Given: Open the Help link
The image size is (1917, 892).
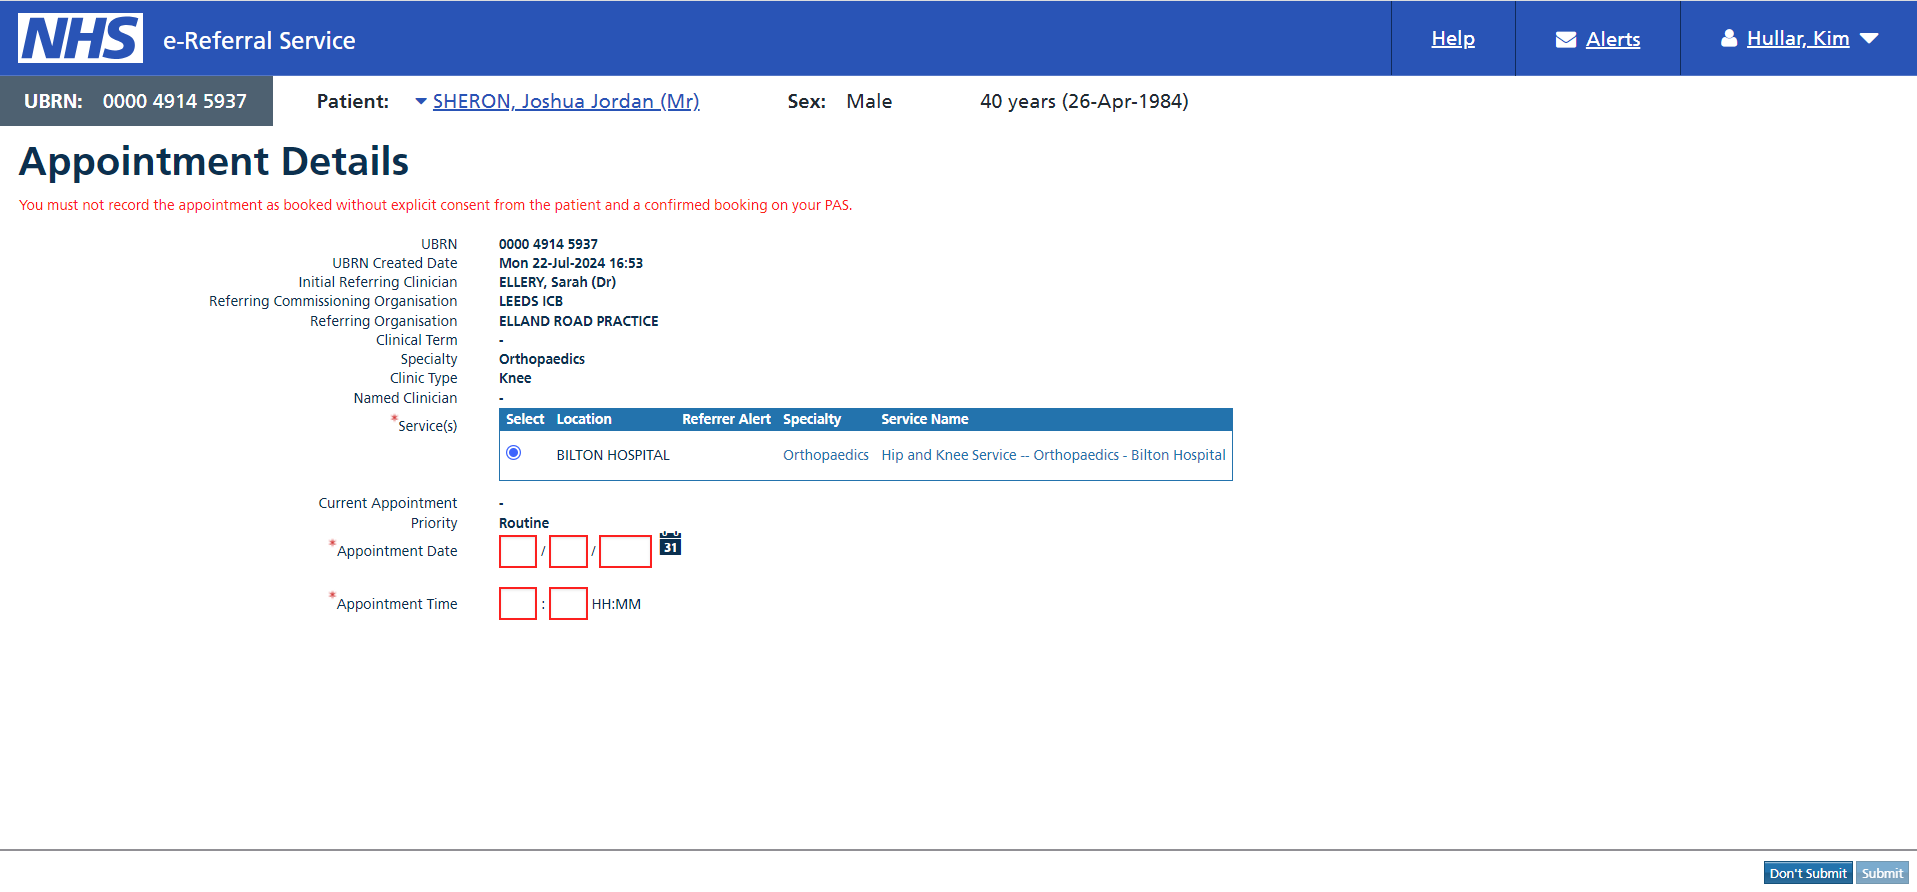Looking at the screenshot, I should click(1453, 38).
